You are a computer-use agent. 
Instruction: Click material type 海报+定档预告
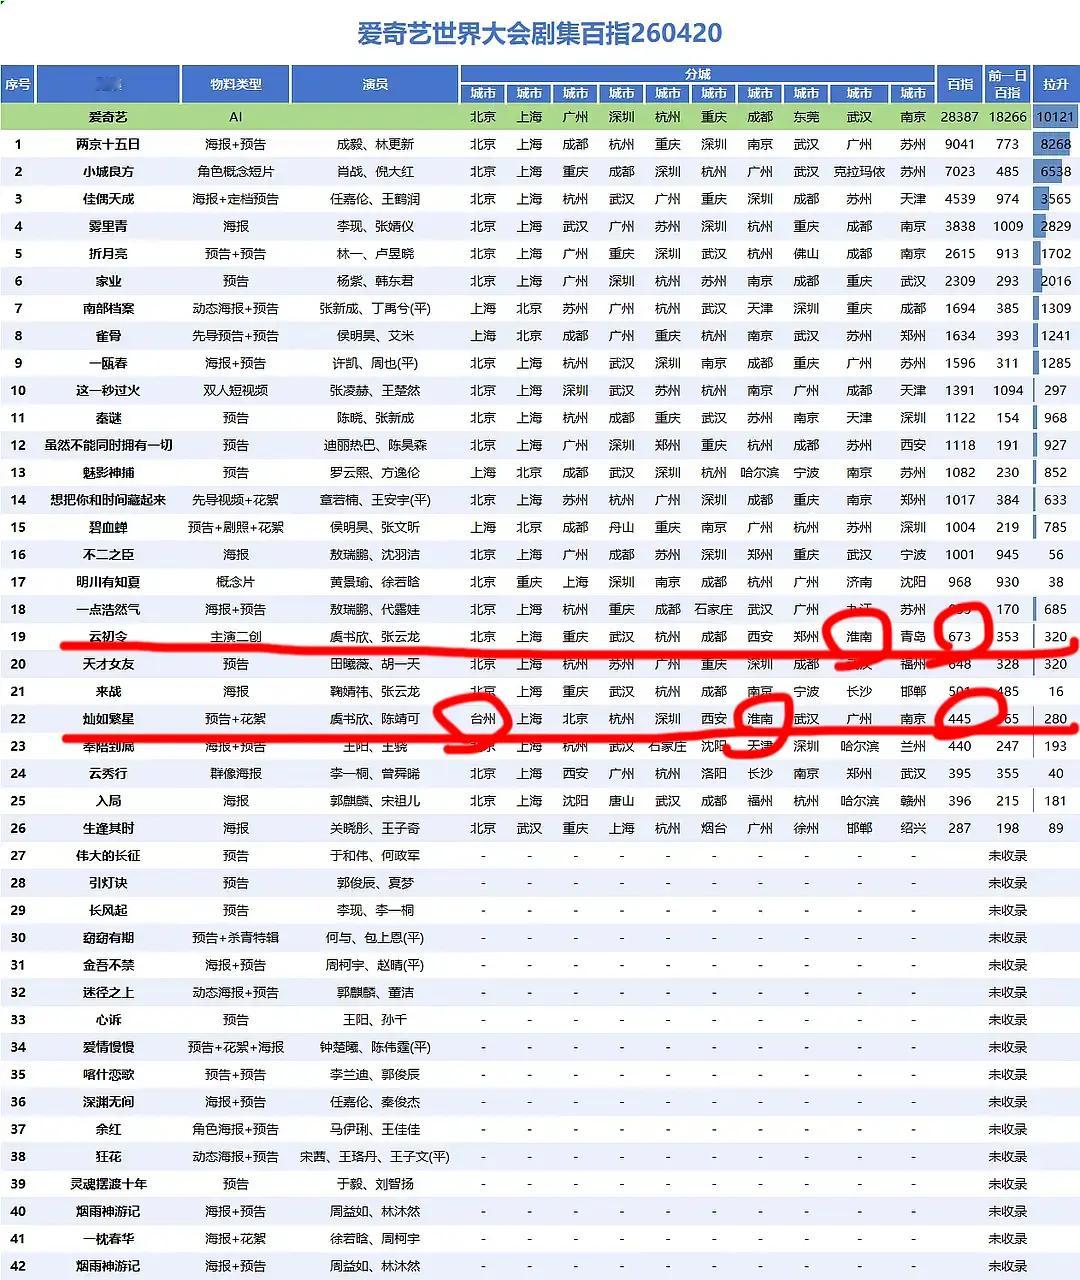(236, 199)
